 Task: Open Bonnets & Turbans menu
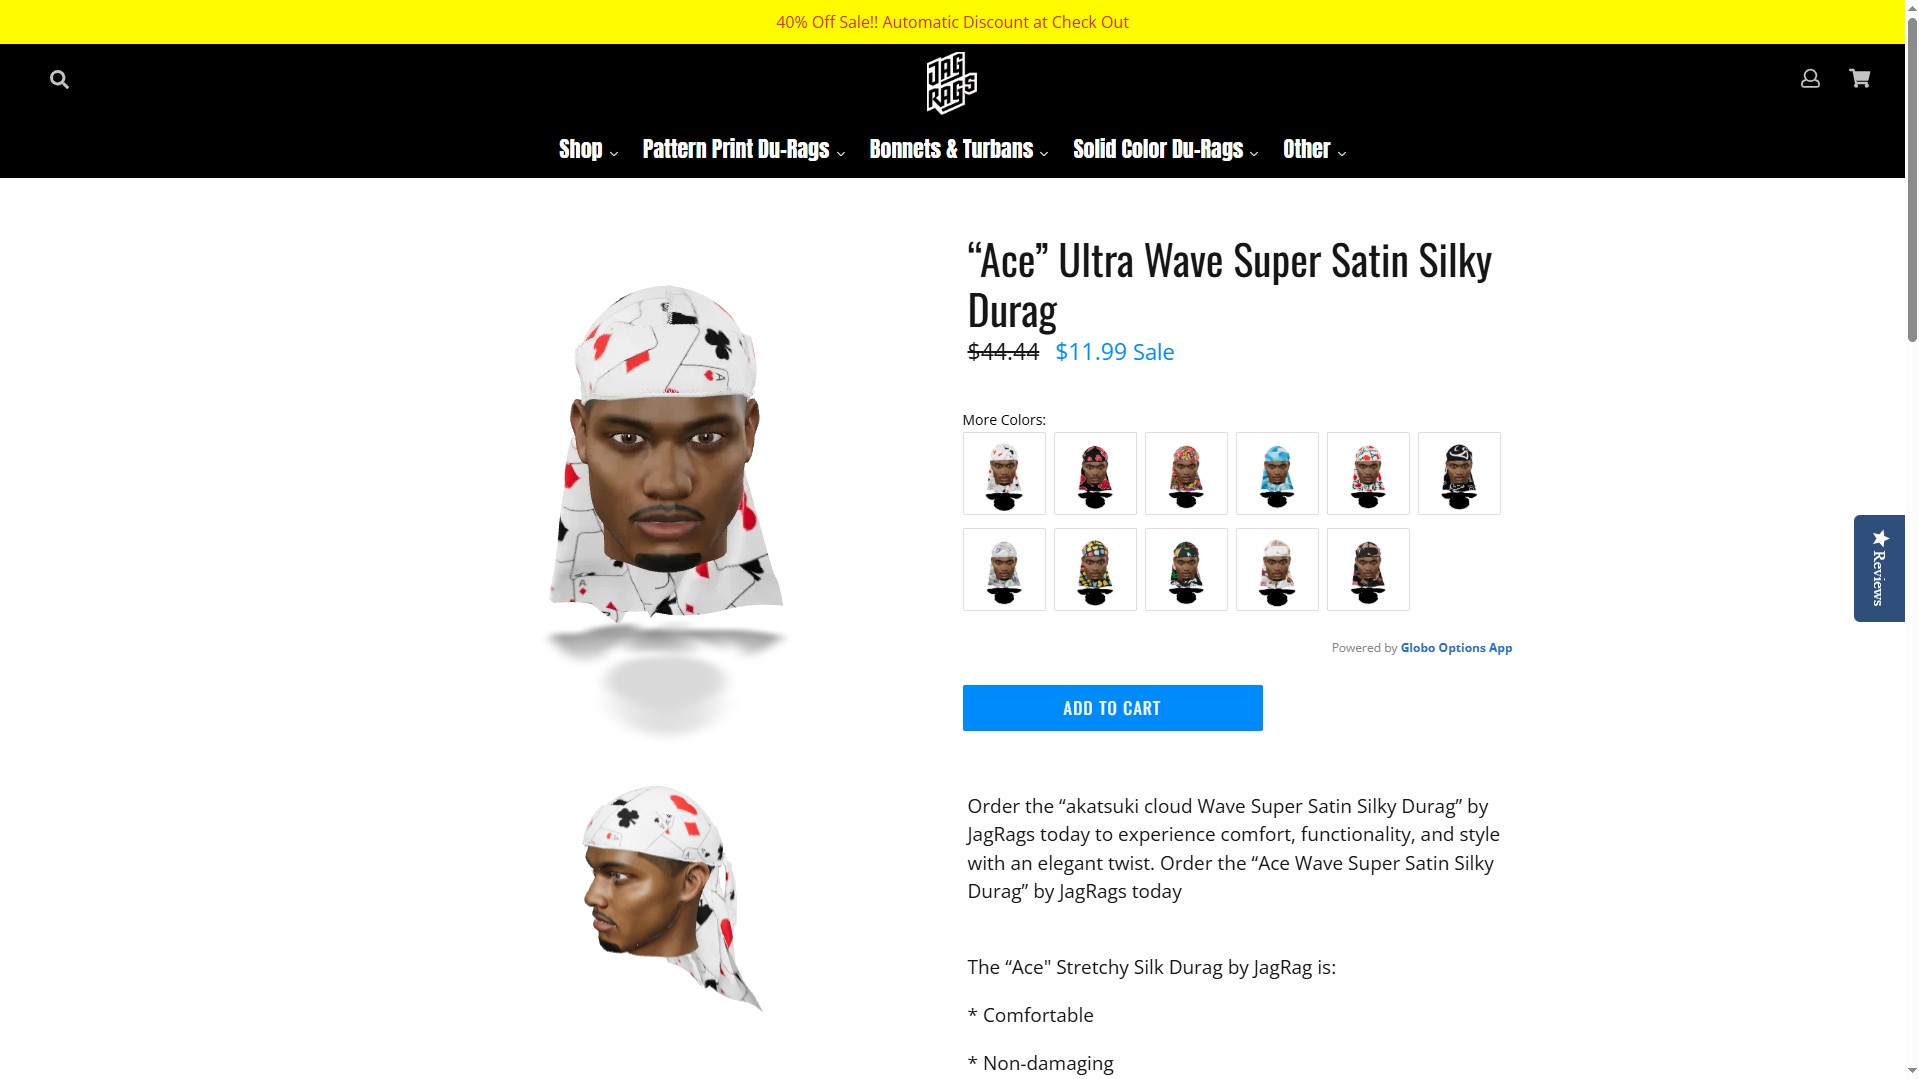click(x=958, y=149)
